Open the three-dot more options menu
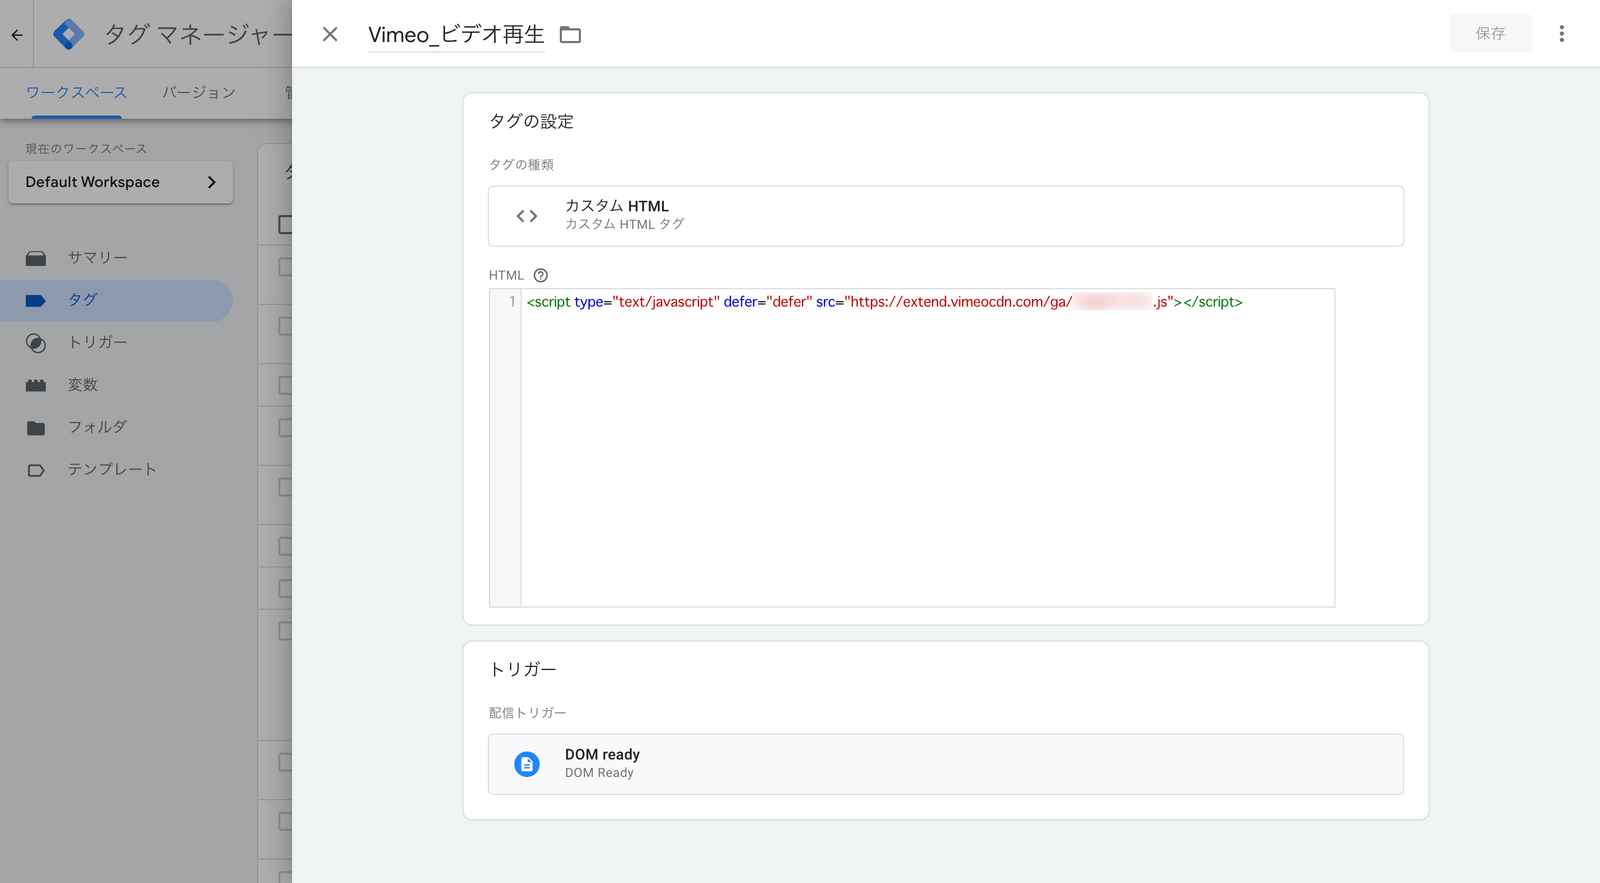1600x883 pixels. coord(1561,34)
